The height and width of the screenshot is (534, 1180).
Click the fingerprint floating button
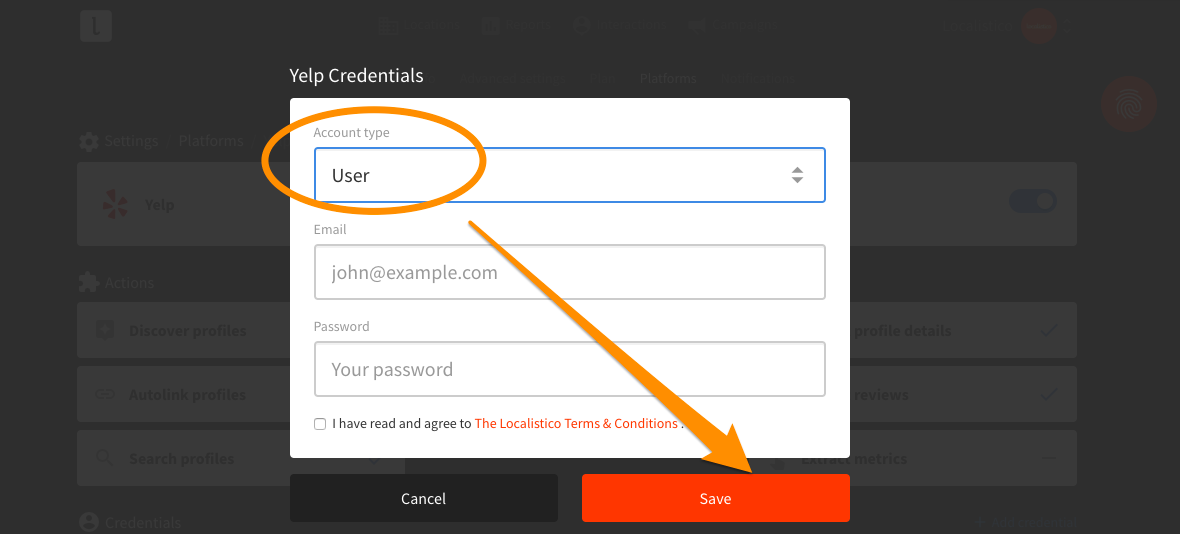tap(1129, 104)
